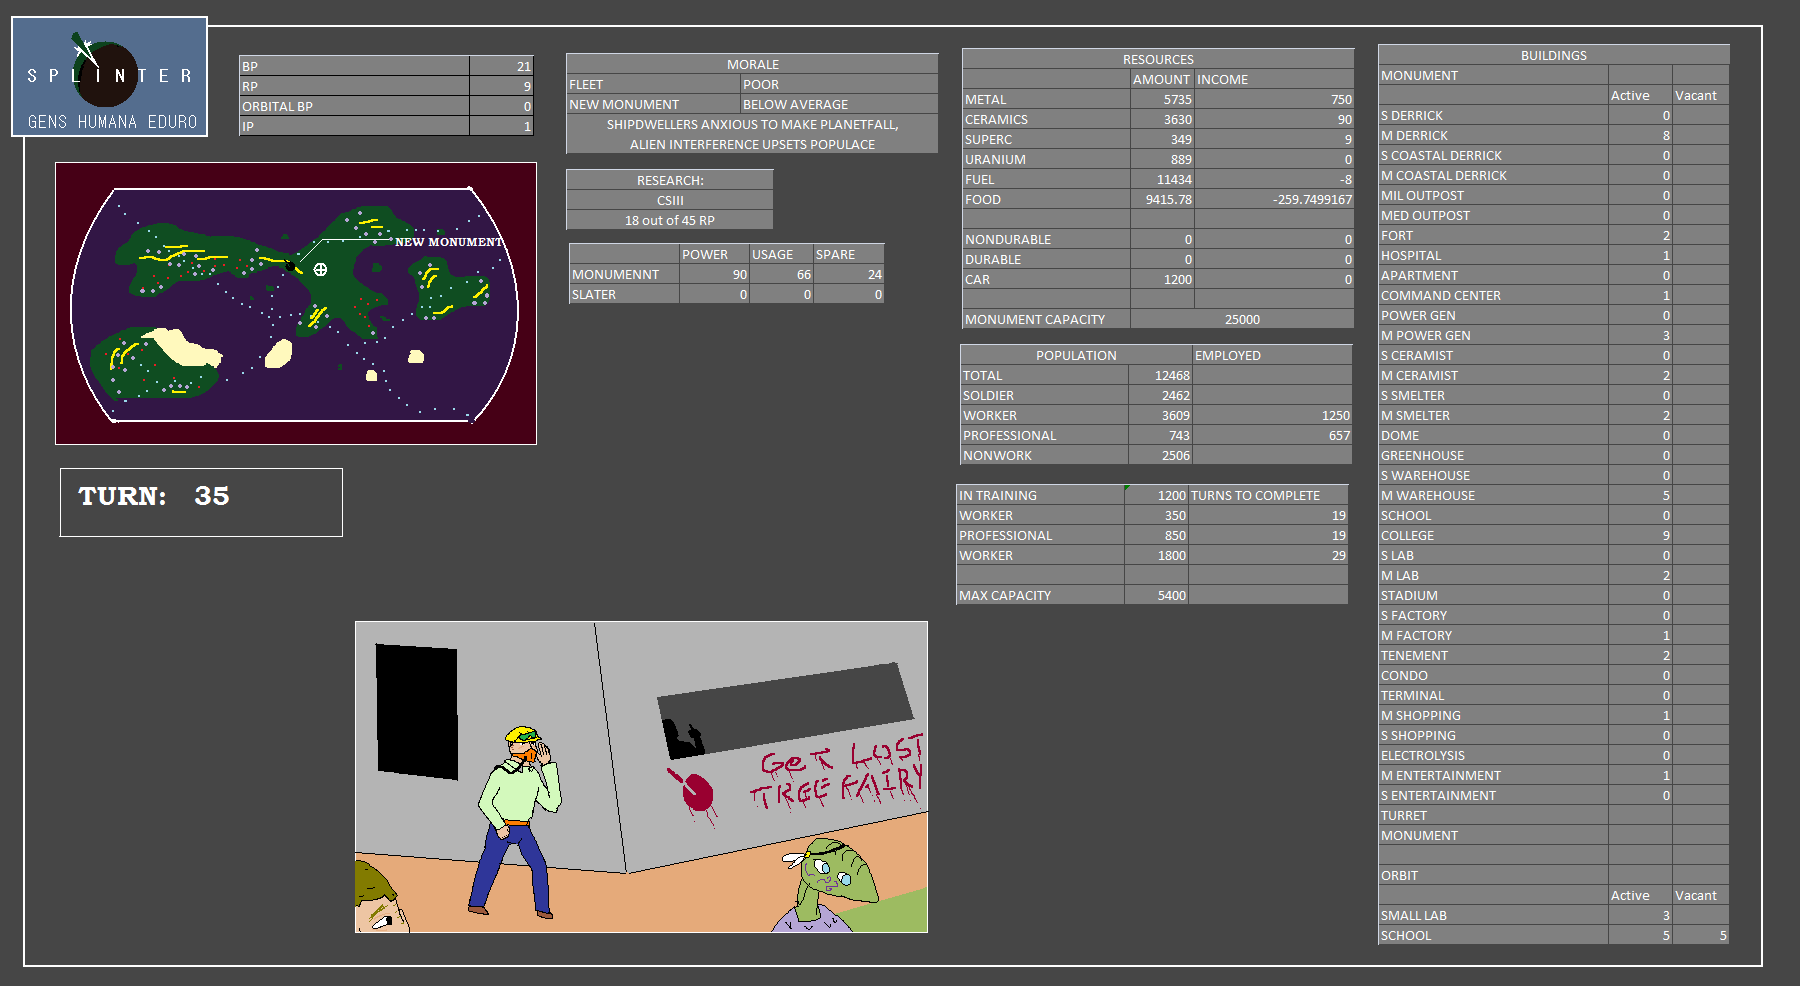1800x986 pixels.
Task: Click the Get Lost Tree Fairy graffiti text
Action: click(837, 772)
